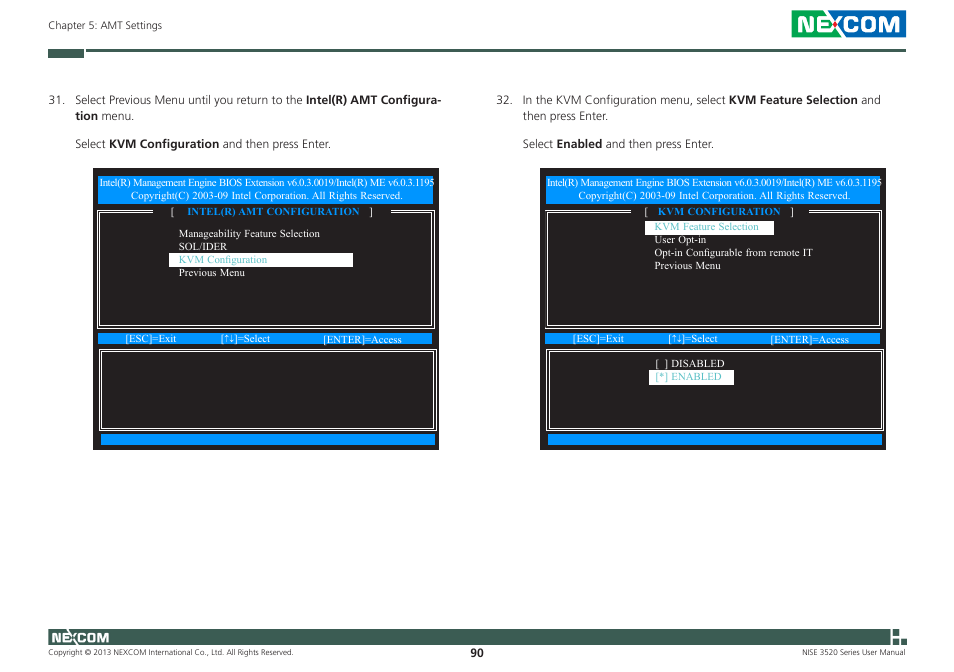Click [ESC]=Exit in the left BIOS screen

[151, 339]
